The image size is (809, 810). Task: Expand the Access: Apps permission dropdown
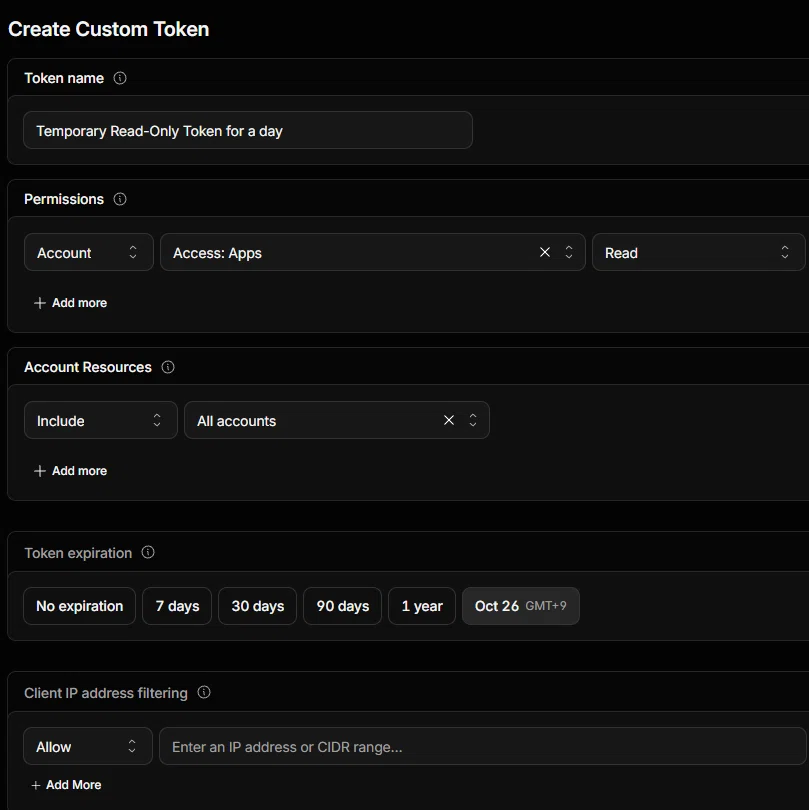tap(569, 252)
